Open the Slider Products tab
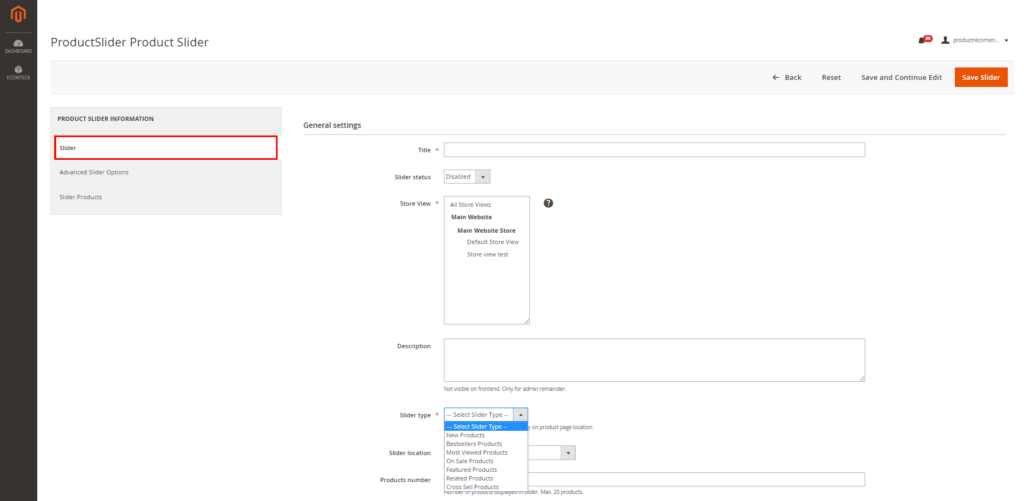The width and height of the screenshot is (1024, 501). [x=81, y=197]
